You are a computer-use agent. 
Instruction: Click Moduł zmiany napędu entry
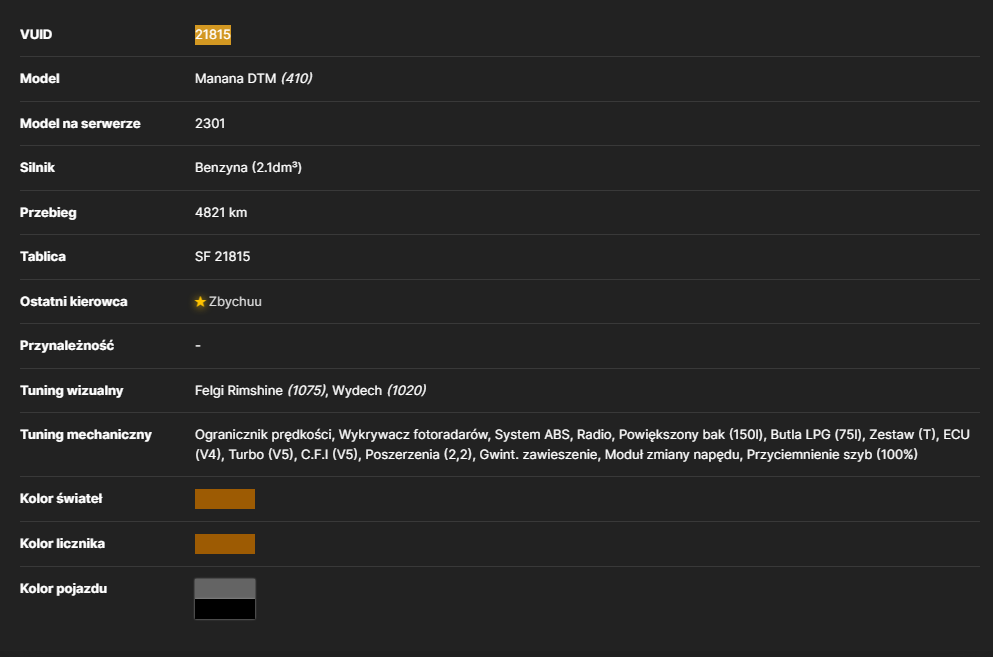click(x=672, y=454)
